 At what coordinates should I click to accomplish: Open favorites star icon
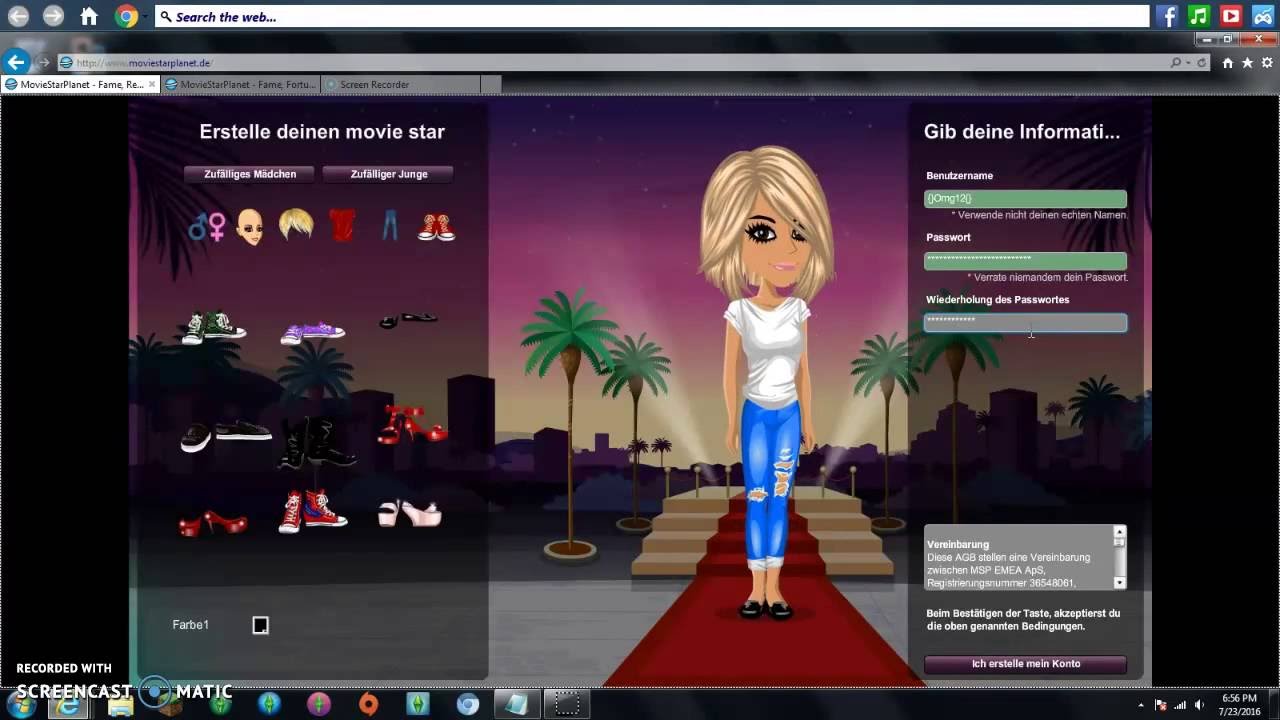coord(1247,62)
